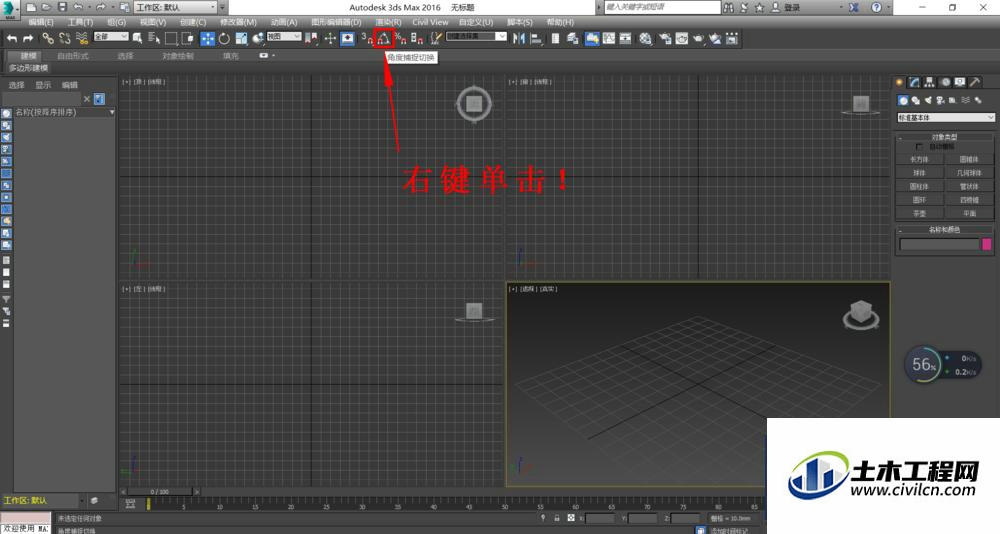1000x534 pixels.
Task: Toggle Window/Crossing selection mode
Action: pos(188,38)
